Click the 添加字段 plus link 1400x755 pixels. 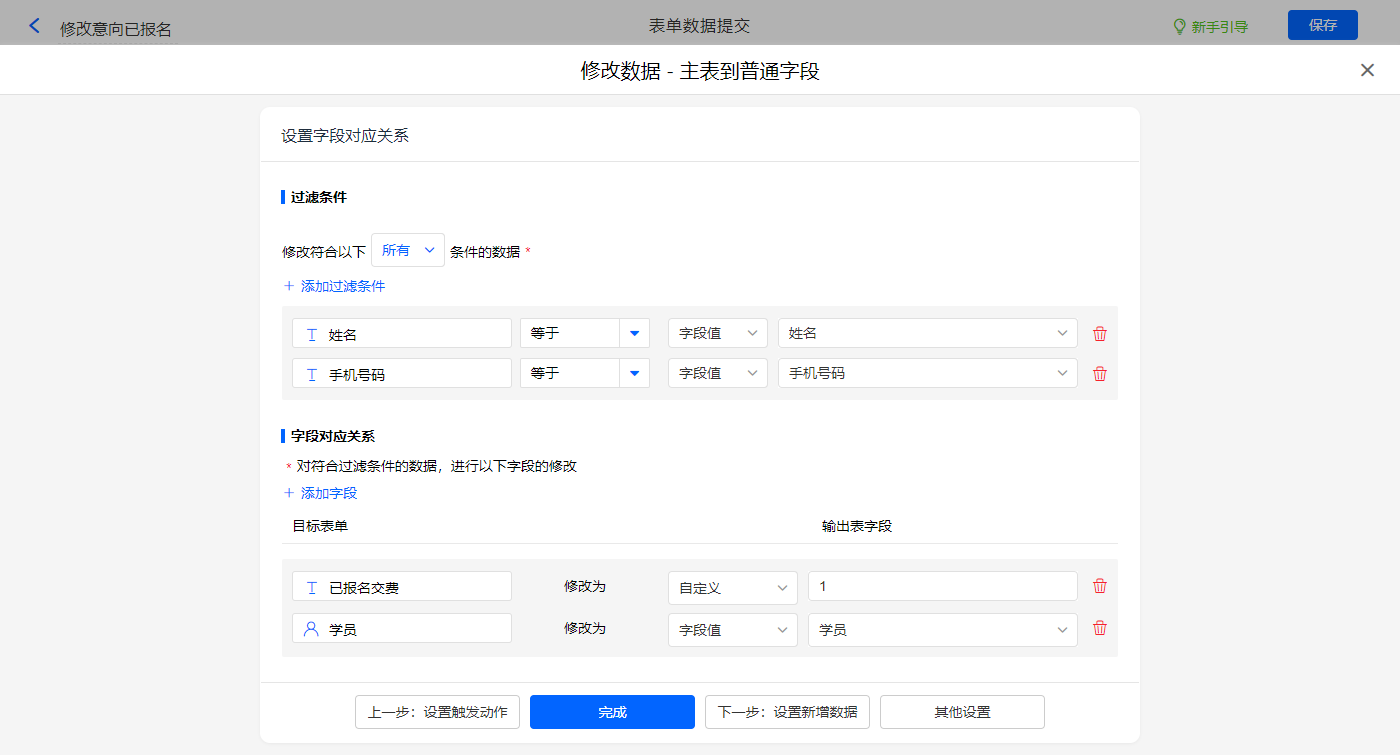[x=320, y=493]
